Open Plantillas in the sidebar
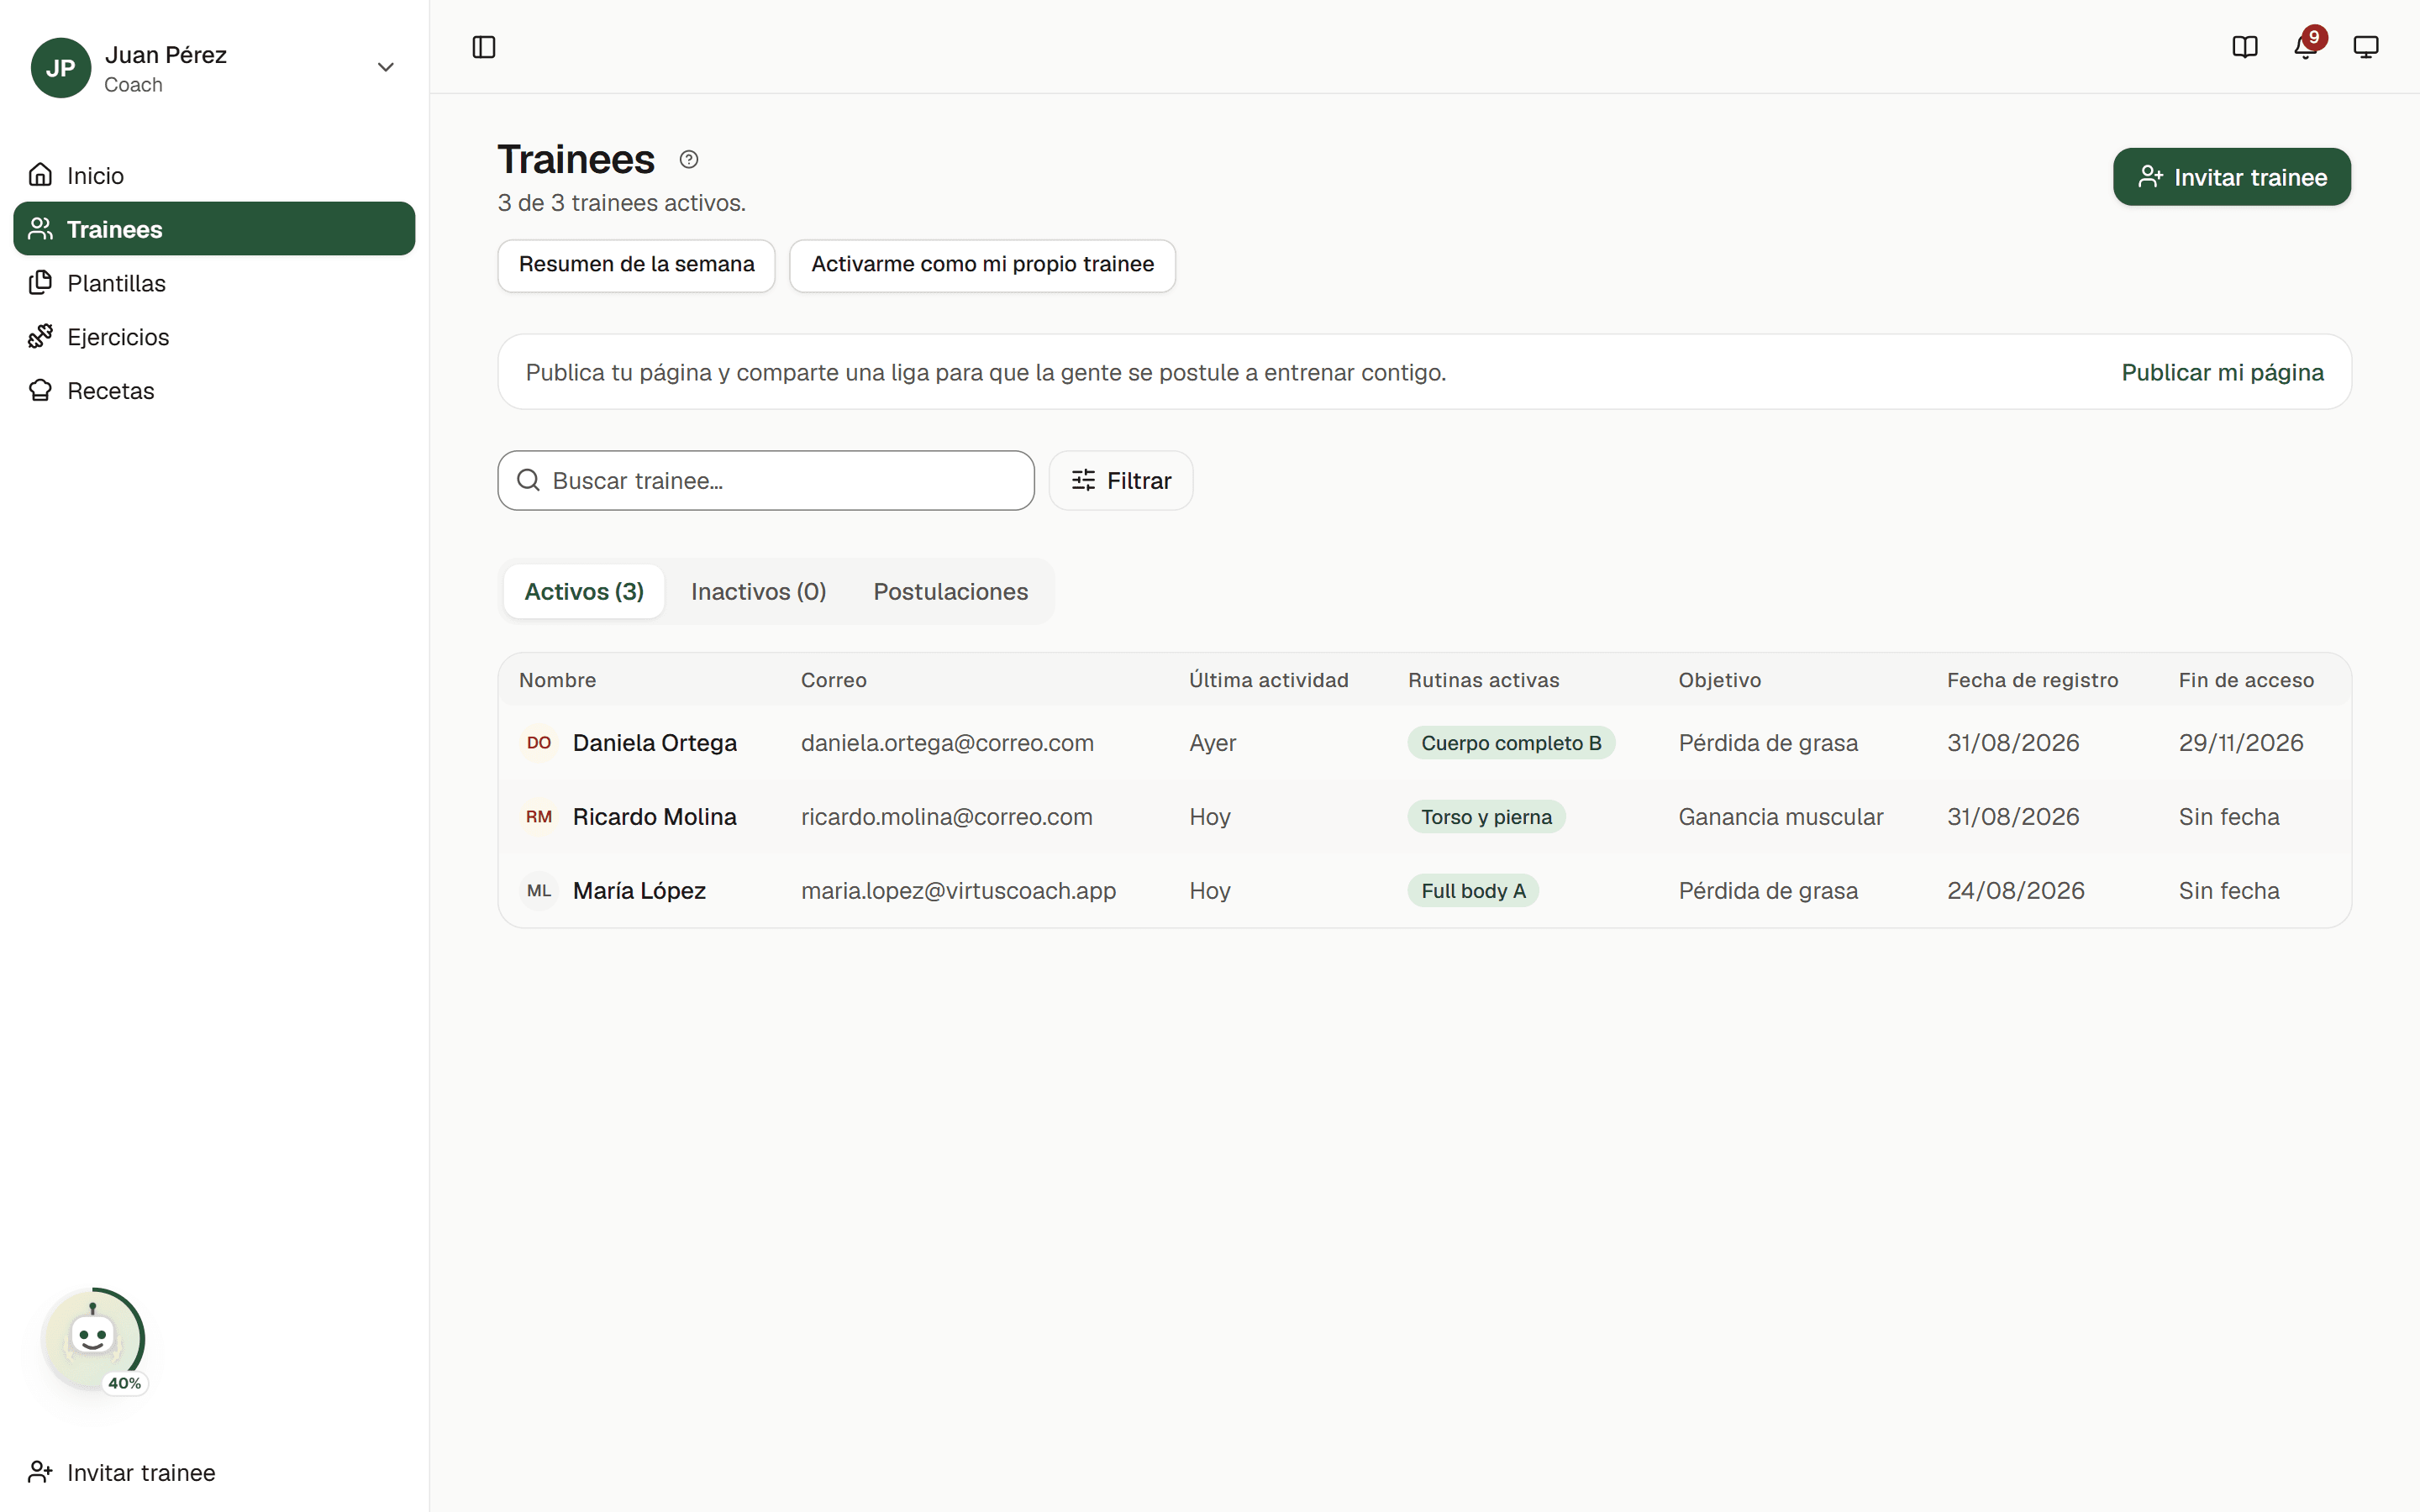 point(214,283)
